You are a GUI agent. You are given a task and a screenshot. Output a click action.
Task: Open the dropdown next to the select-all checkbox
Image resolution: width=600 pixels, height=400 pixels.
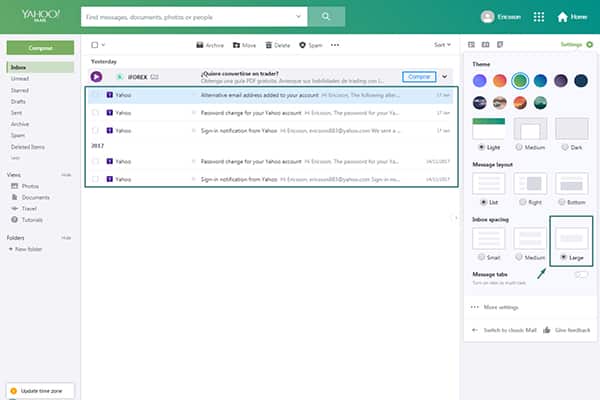[x=103, y=45]
